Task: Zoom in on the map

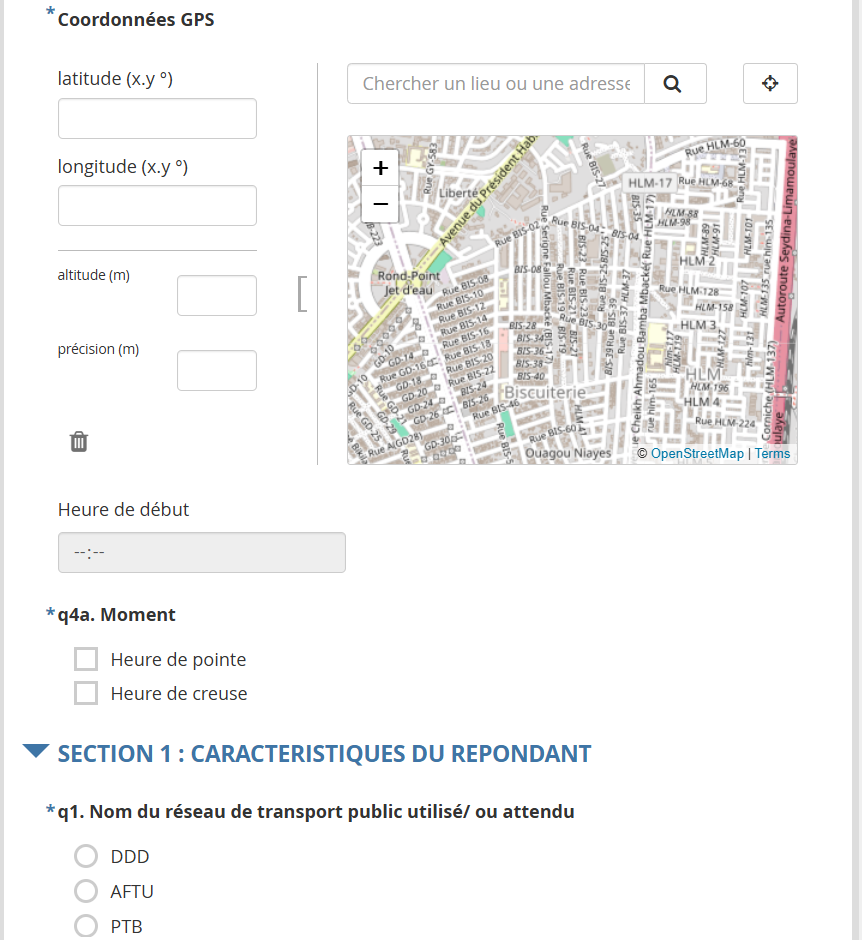Action: pos(380,169)
